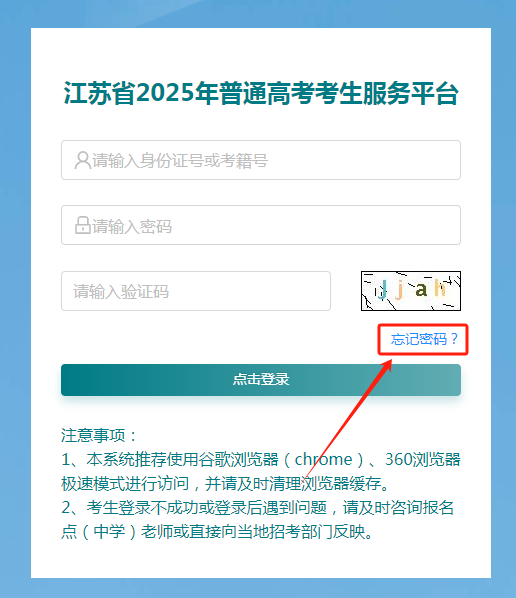This screenshot has height=598, width=516.
Task: Click the 江苏省2025年普通高考考生服务平台 heading
Action: pos(261,93)
